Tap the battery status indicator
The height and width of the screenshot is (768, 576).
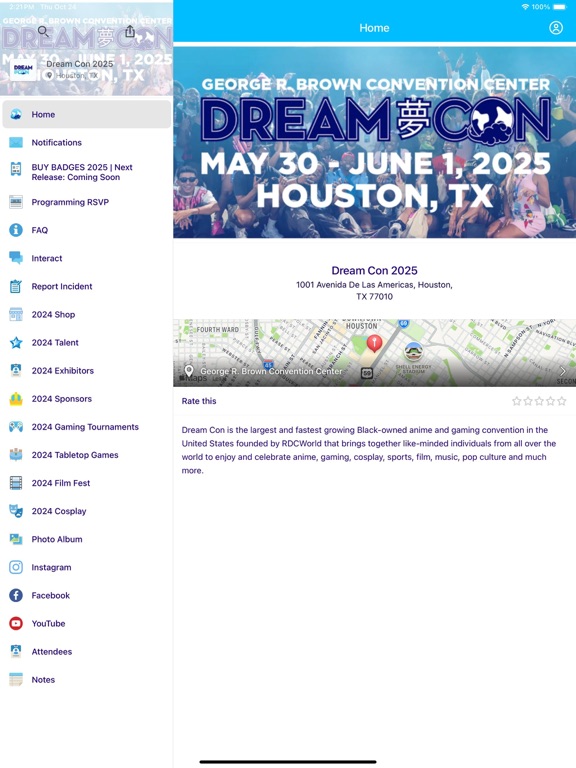pyautogui.click(x=559, y=7)
